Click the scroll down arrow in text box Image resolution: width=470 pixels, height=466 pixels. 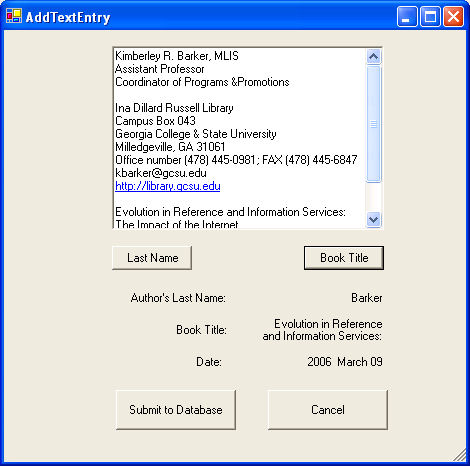click(x=373, y=219)
